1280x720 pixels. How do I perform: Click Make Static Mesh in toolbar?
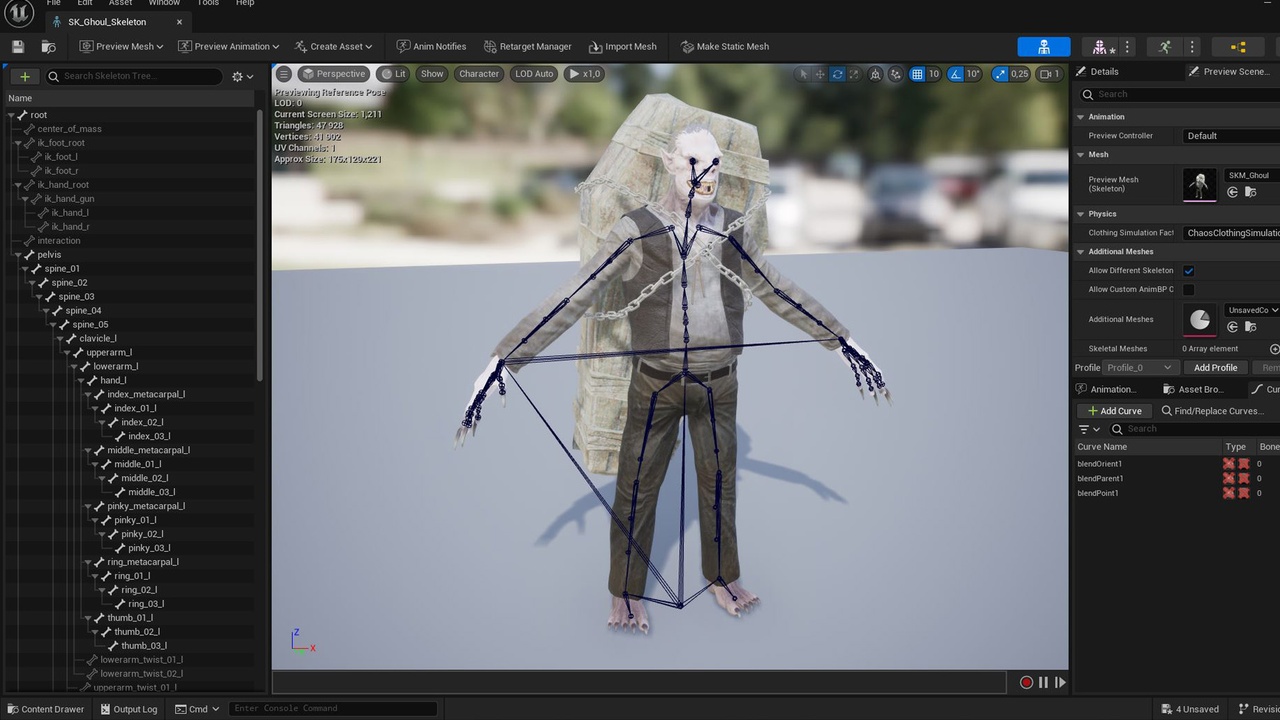click(x=725, y=46)
